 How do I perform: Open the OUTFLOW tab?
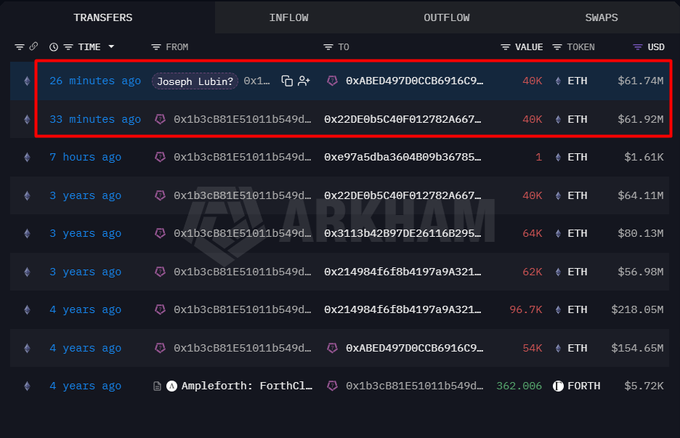tap(446, 18)
